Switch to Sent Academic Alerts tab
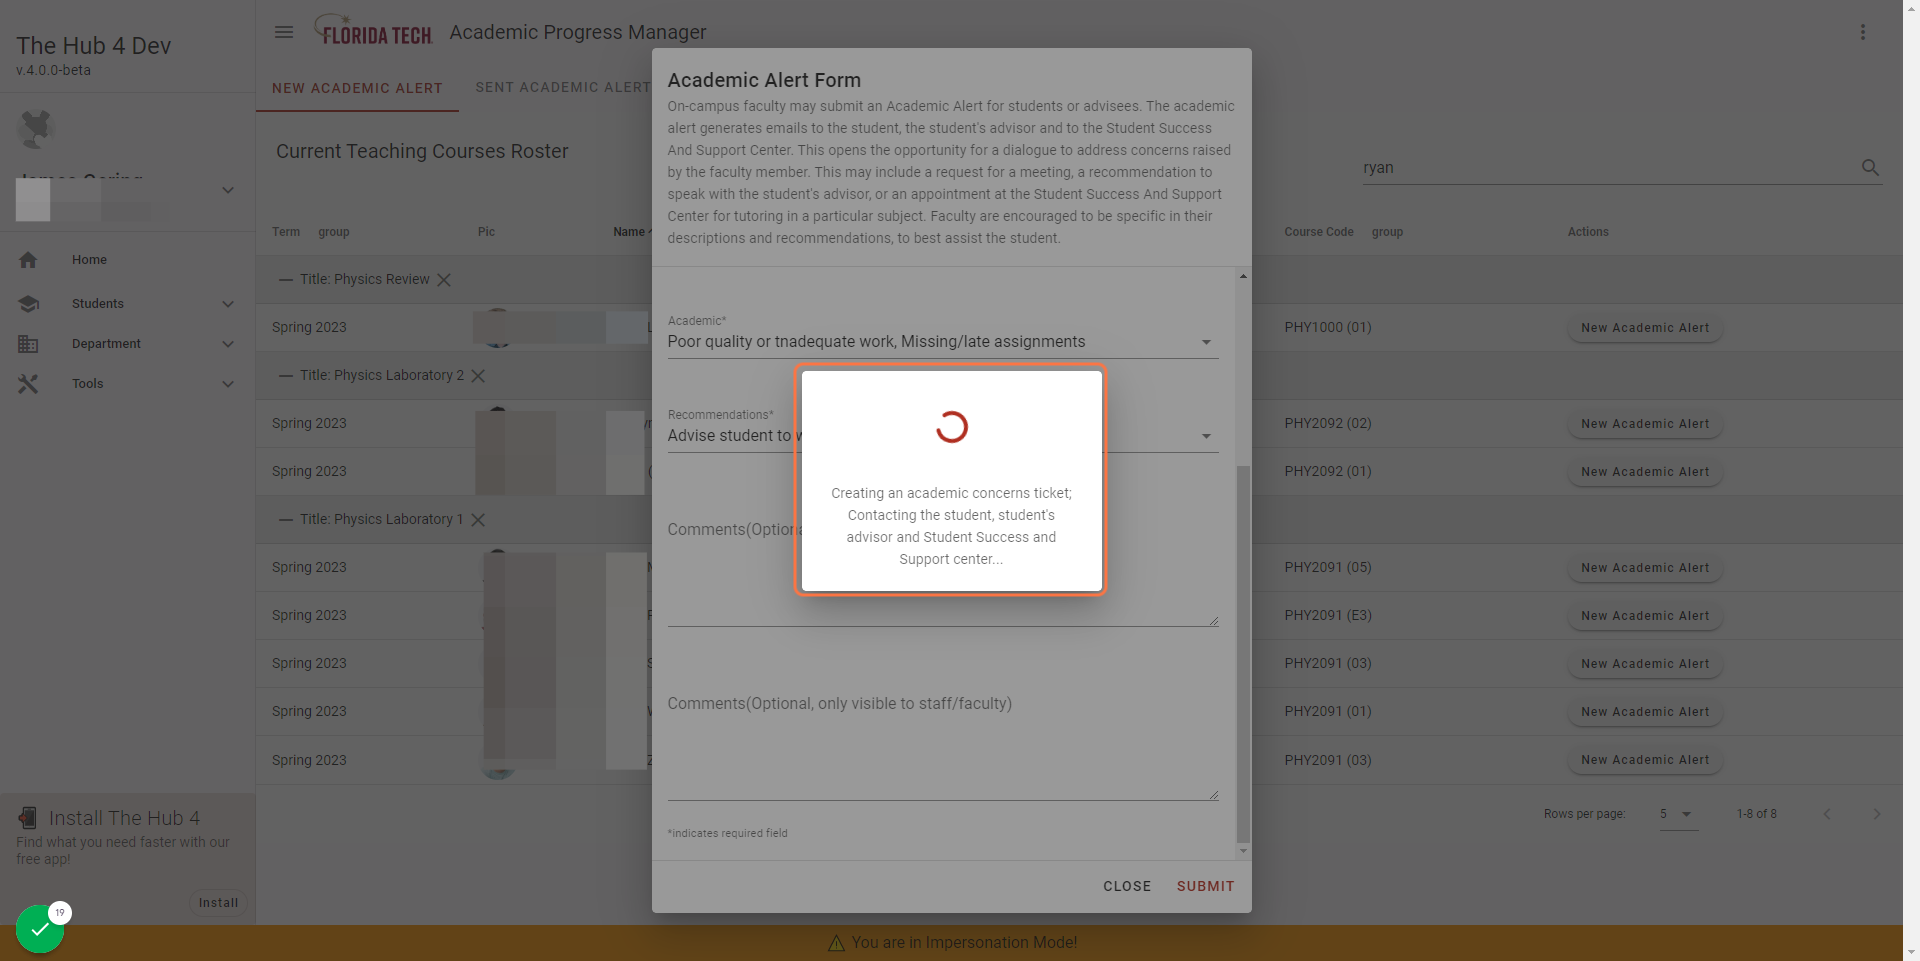Viewport: 1920px width, 961px height. (563, 88)
